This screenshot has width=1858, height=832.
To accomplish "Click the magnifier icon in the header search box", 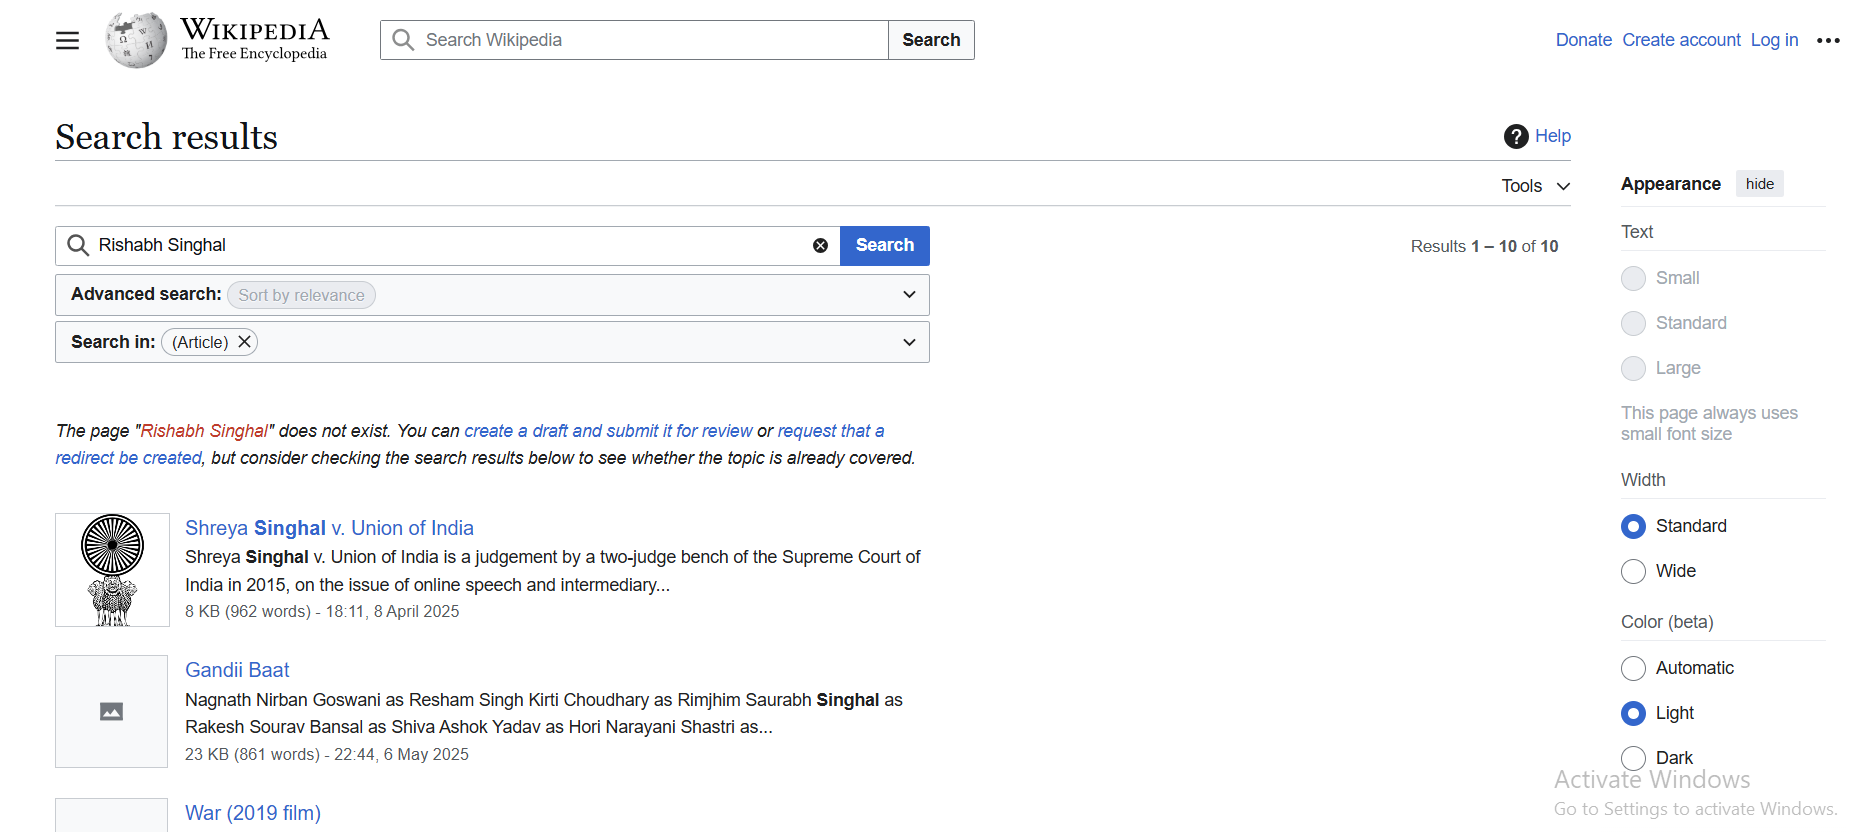I will (x=403, y=40).
